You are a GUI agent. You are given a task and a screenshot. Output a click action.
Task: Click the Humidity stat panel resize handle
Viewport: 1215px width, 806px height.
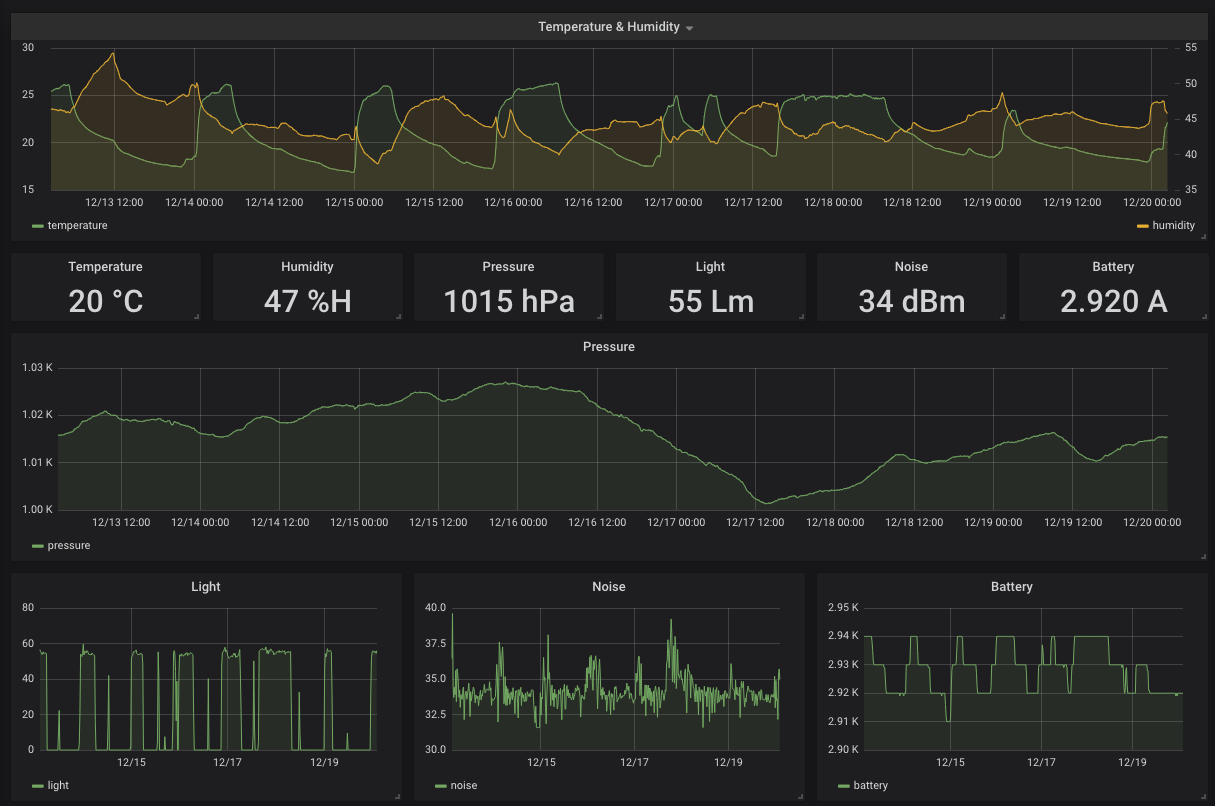398,317
